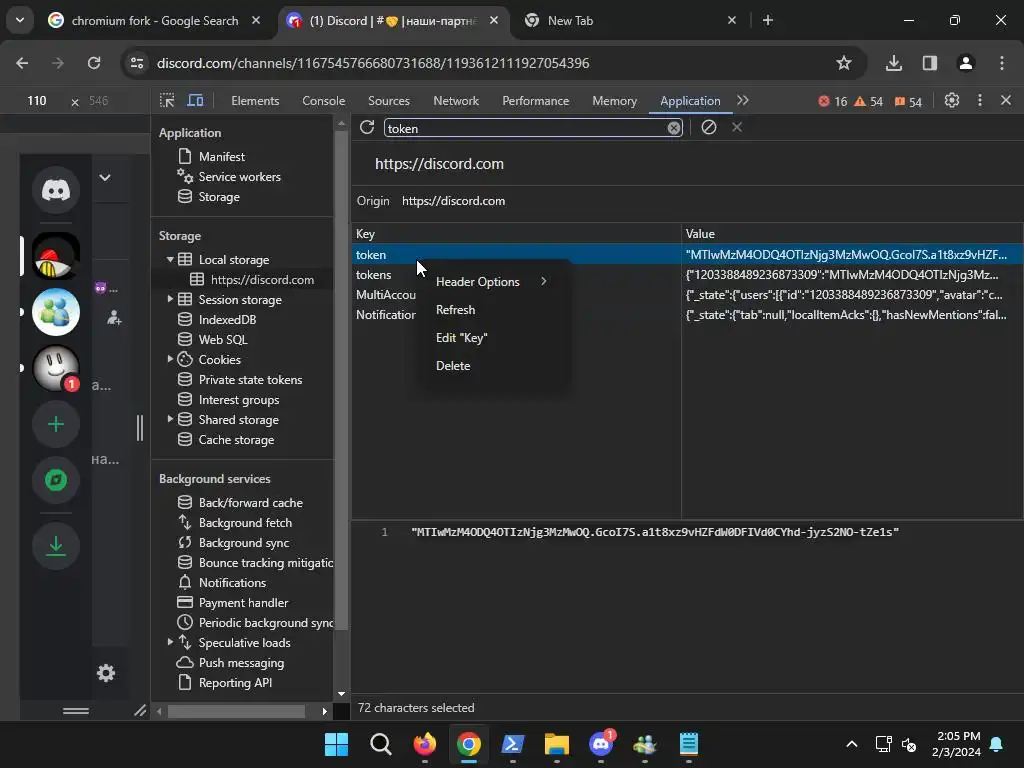
Task: Refresh the storage table with the reload icon
Action: [x=367, y=127]
